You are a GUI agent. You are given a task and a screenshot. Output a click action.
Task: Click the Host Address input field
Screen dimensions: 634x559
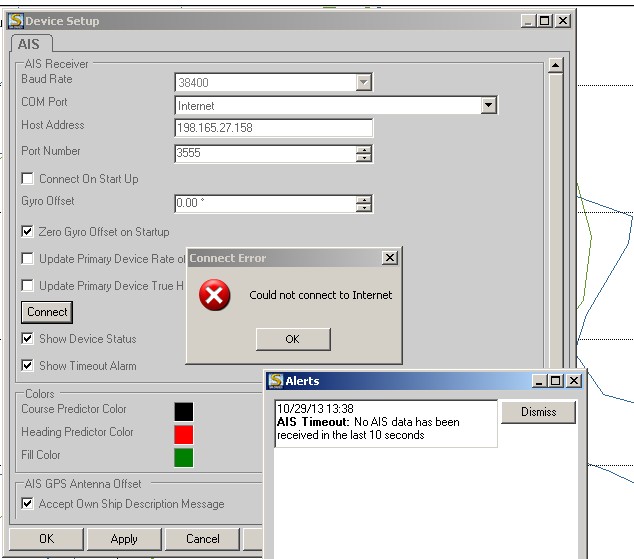pos(273,128)
